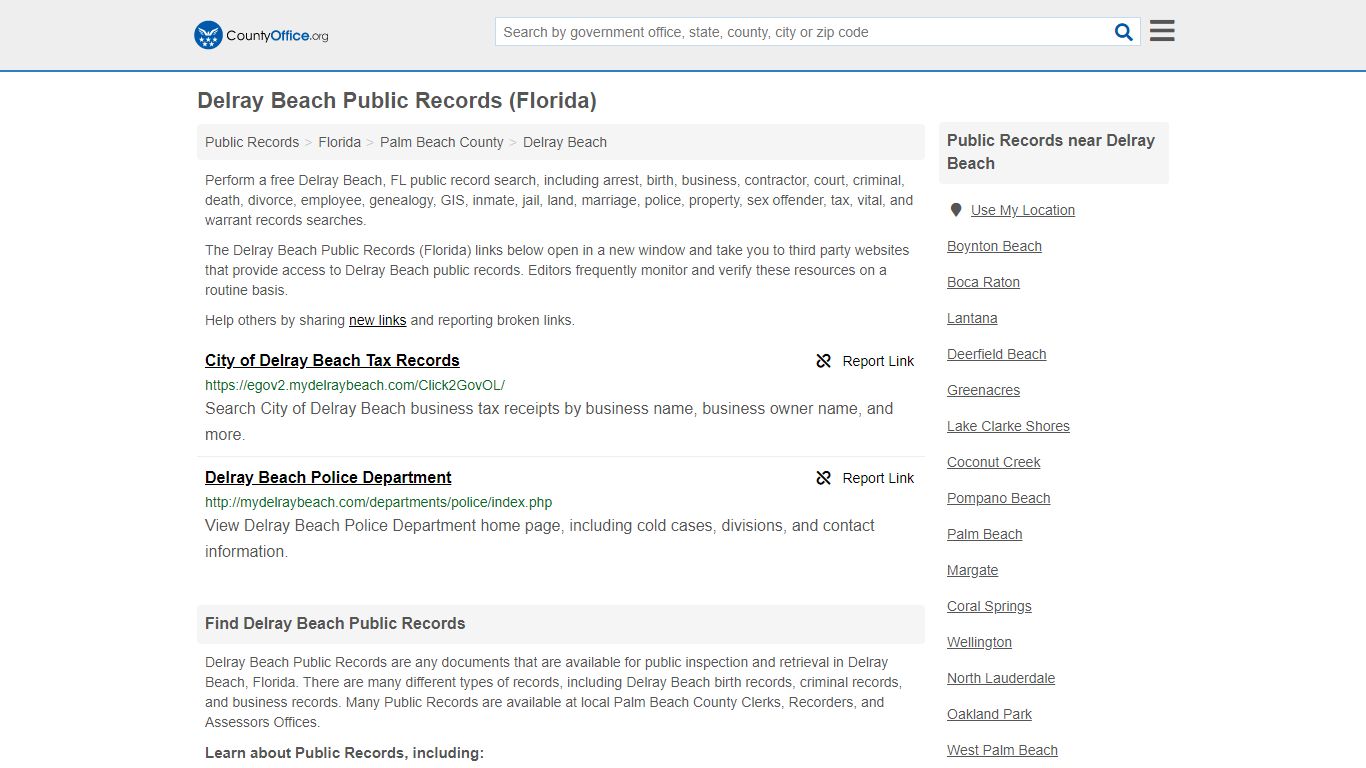Click the magnifier search icon
This screenshot has width=1366, height=768.
tap(1124, 32)
